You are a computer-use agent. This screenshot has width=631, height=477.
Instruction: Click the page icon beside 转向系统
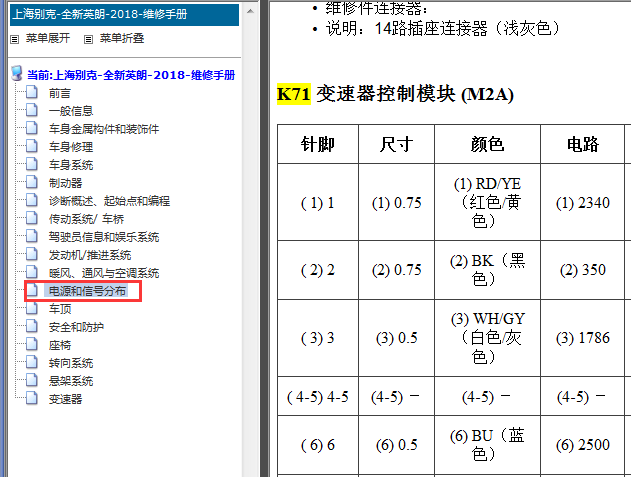(x=32, y=362)
